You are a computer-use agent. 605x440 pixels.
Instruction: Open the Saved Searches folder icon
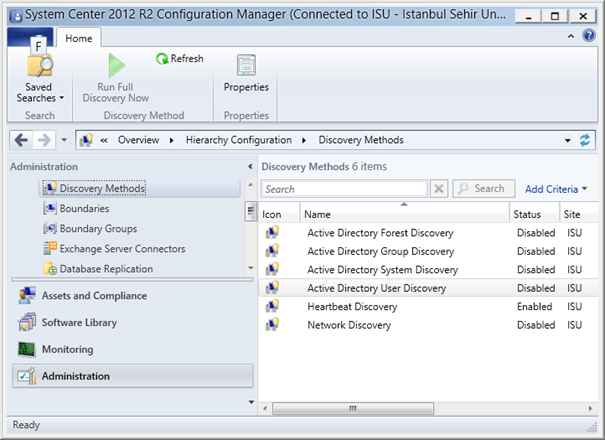[40, 66]
